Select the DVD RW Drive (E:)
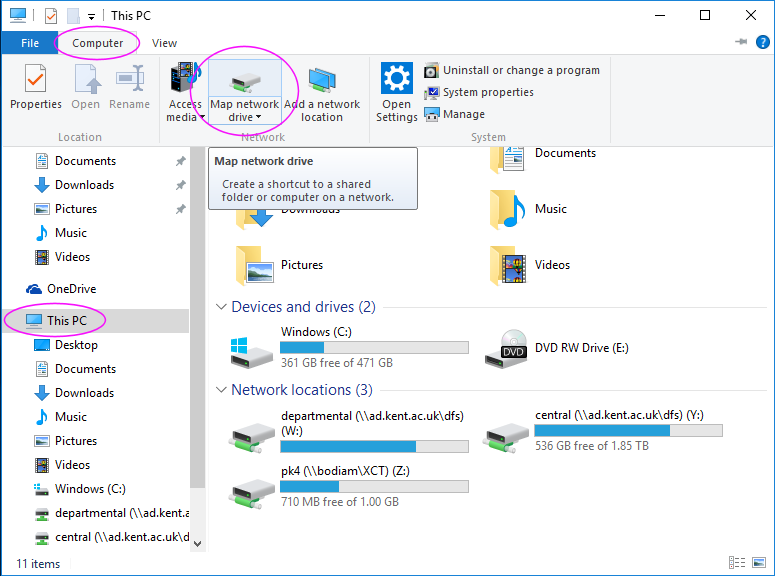 point(557,349)
